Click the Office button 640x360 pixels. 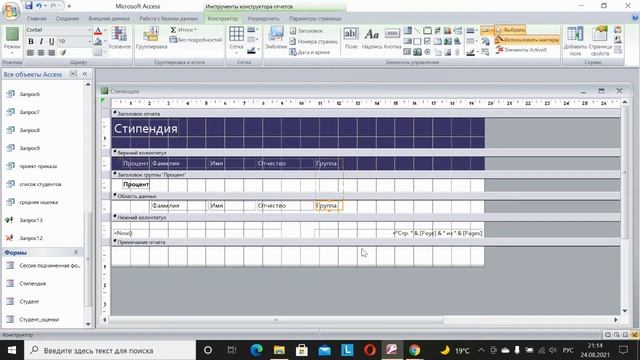tap(11, 11)
